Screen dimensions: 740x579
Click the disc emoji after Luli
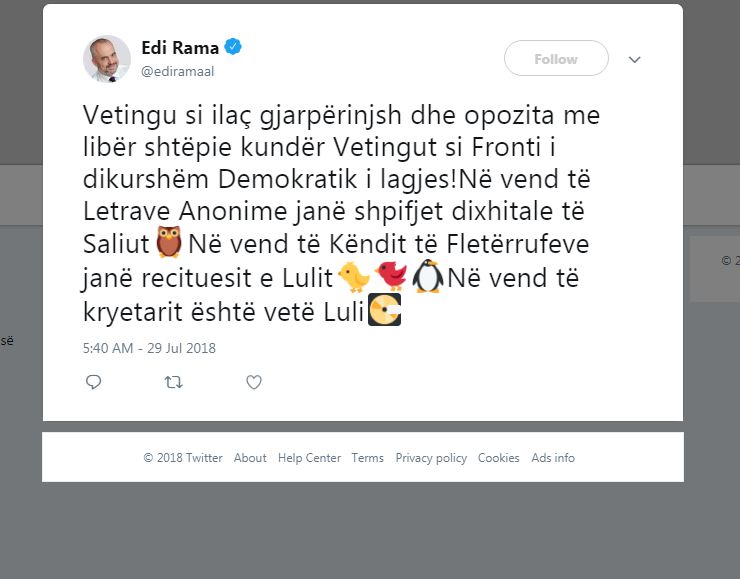pos(384,310)
